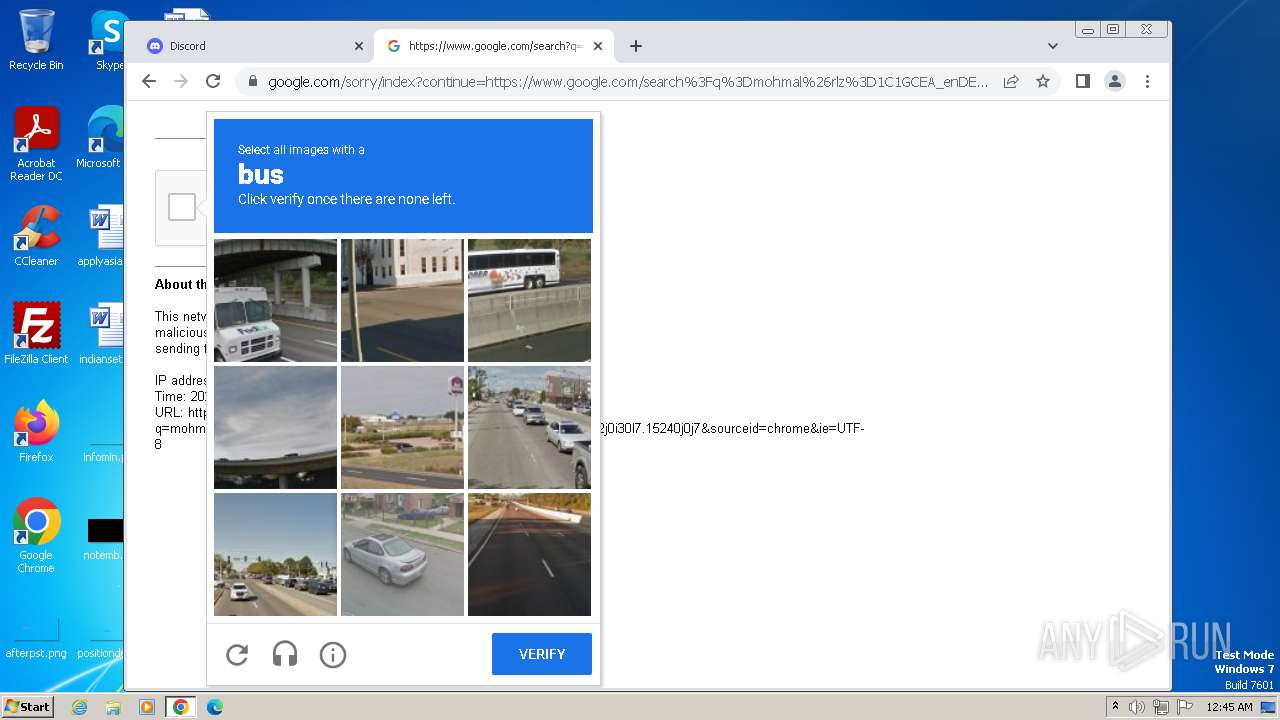This screenshot has width=1280, height=720.
Task: Click Chrome taskbar button
Action: point(181,707)
